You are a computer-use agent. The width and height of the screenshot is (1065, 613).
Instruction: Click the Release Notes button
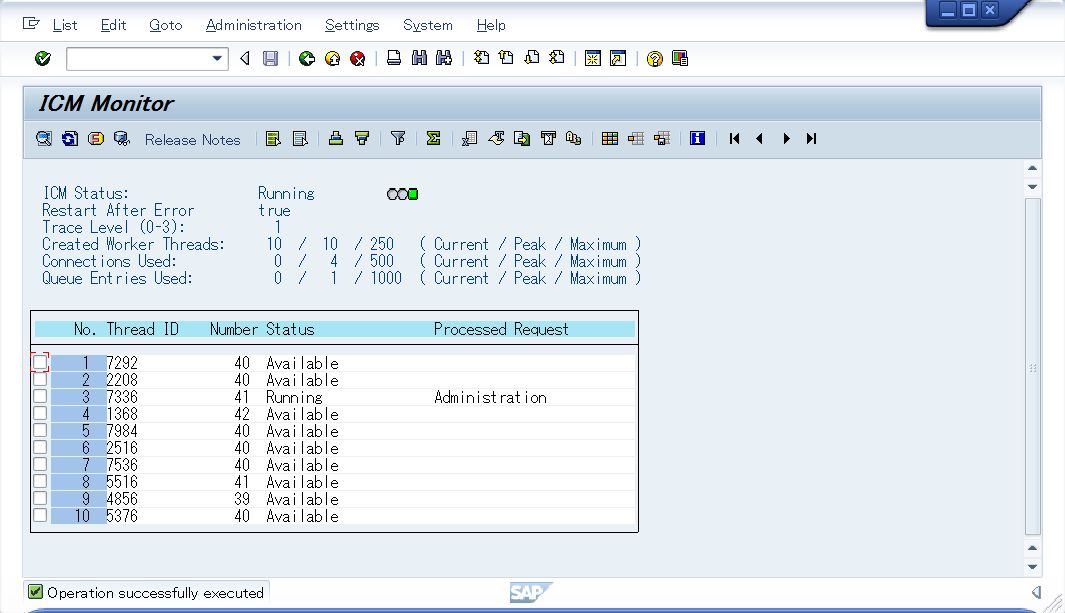(192, 140)
